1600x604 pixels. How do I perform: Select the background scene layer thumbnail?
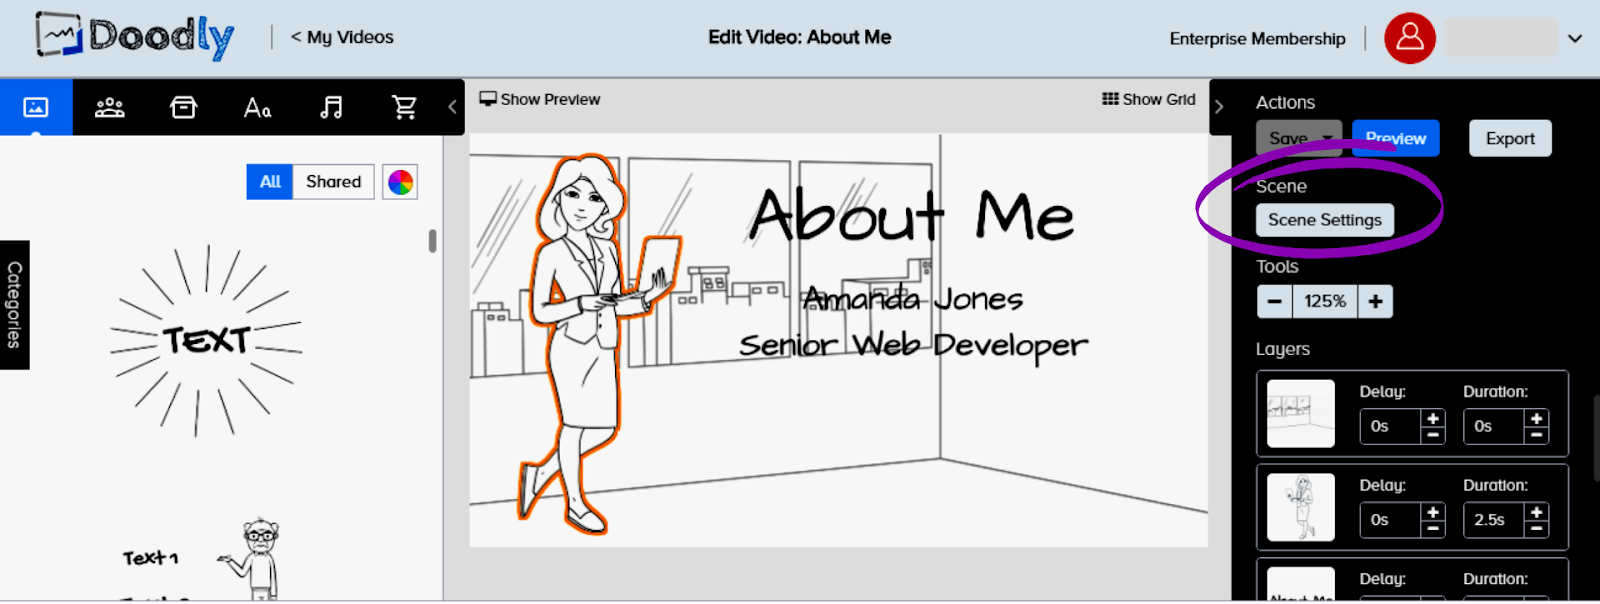click(x=1301, y=413)
